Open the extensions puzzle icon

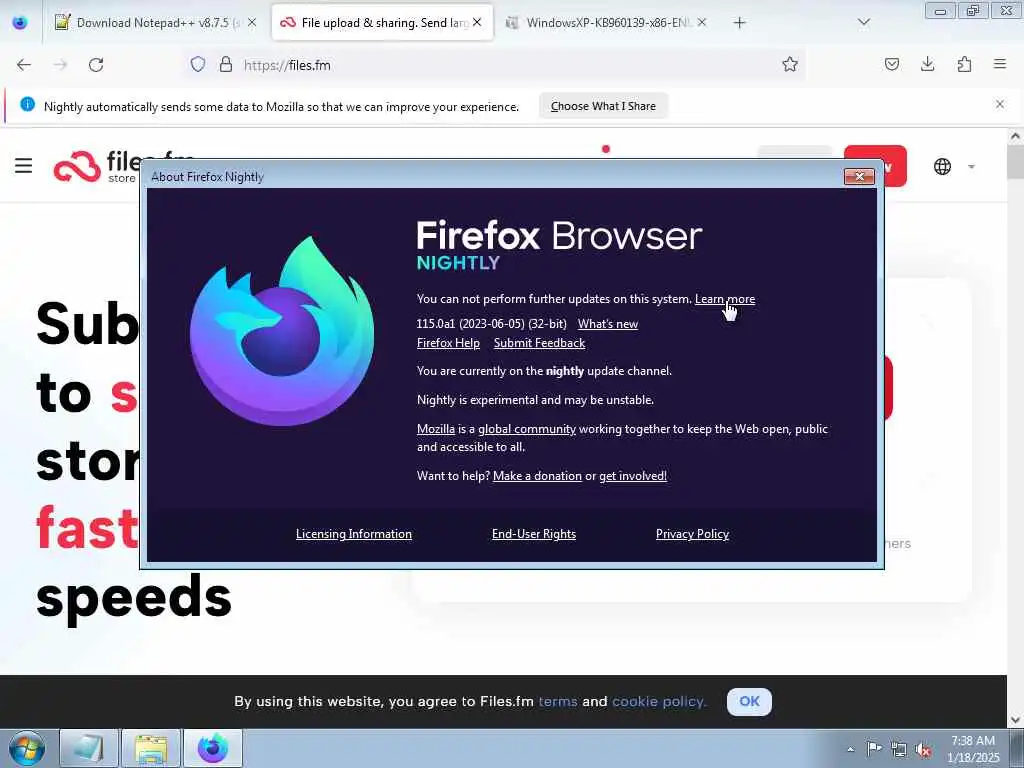tap(964, 64)
